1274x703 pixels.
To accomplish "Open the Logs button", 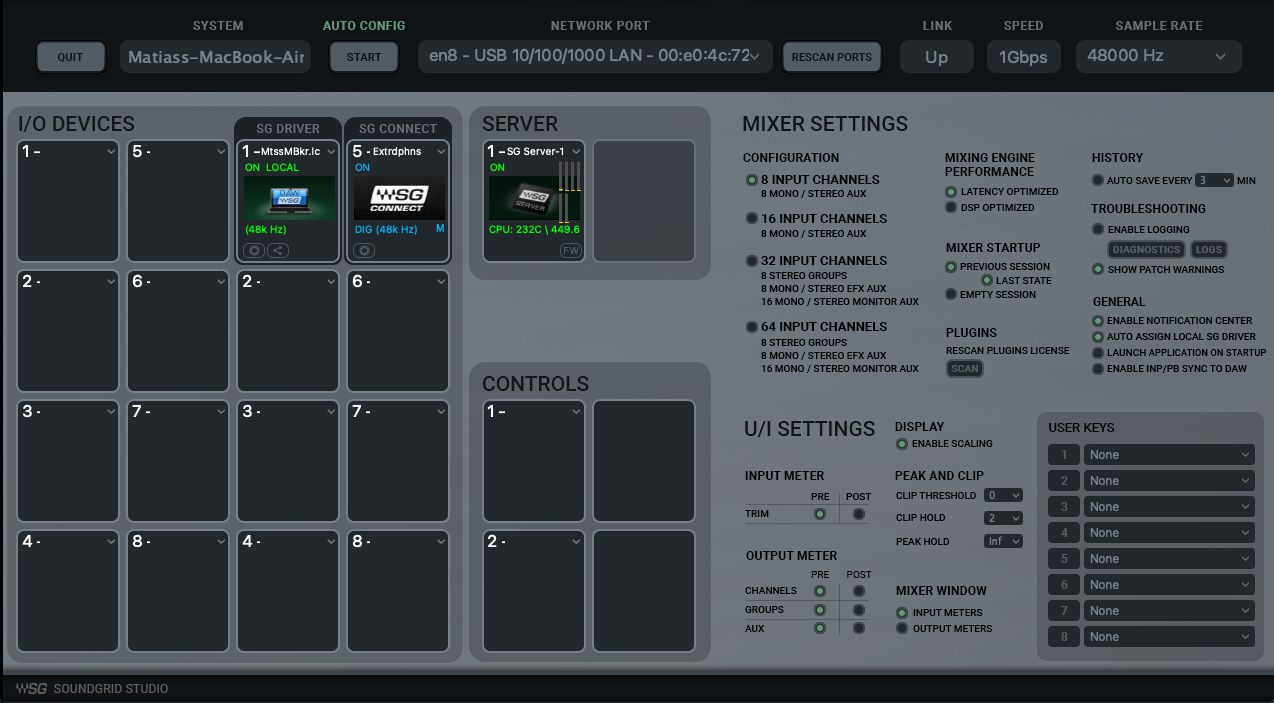I will click(1208, 250).
